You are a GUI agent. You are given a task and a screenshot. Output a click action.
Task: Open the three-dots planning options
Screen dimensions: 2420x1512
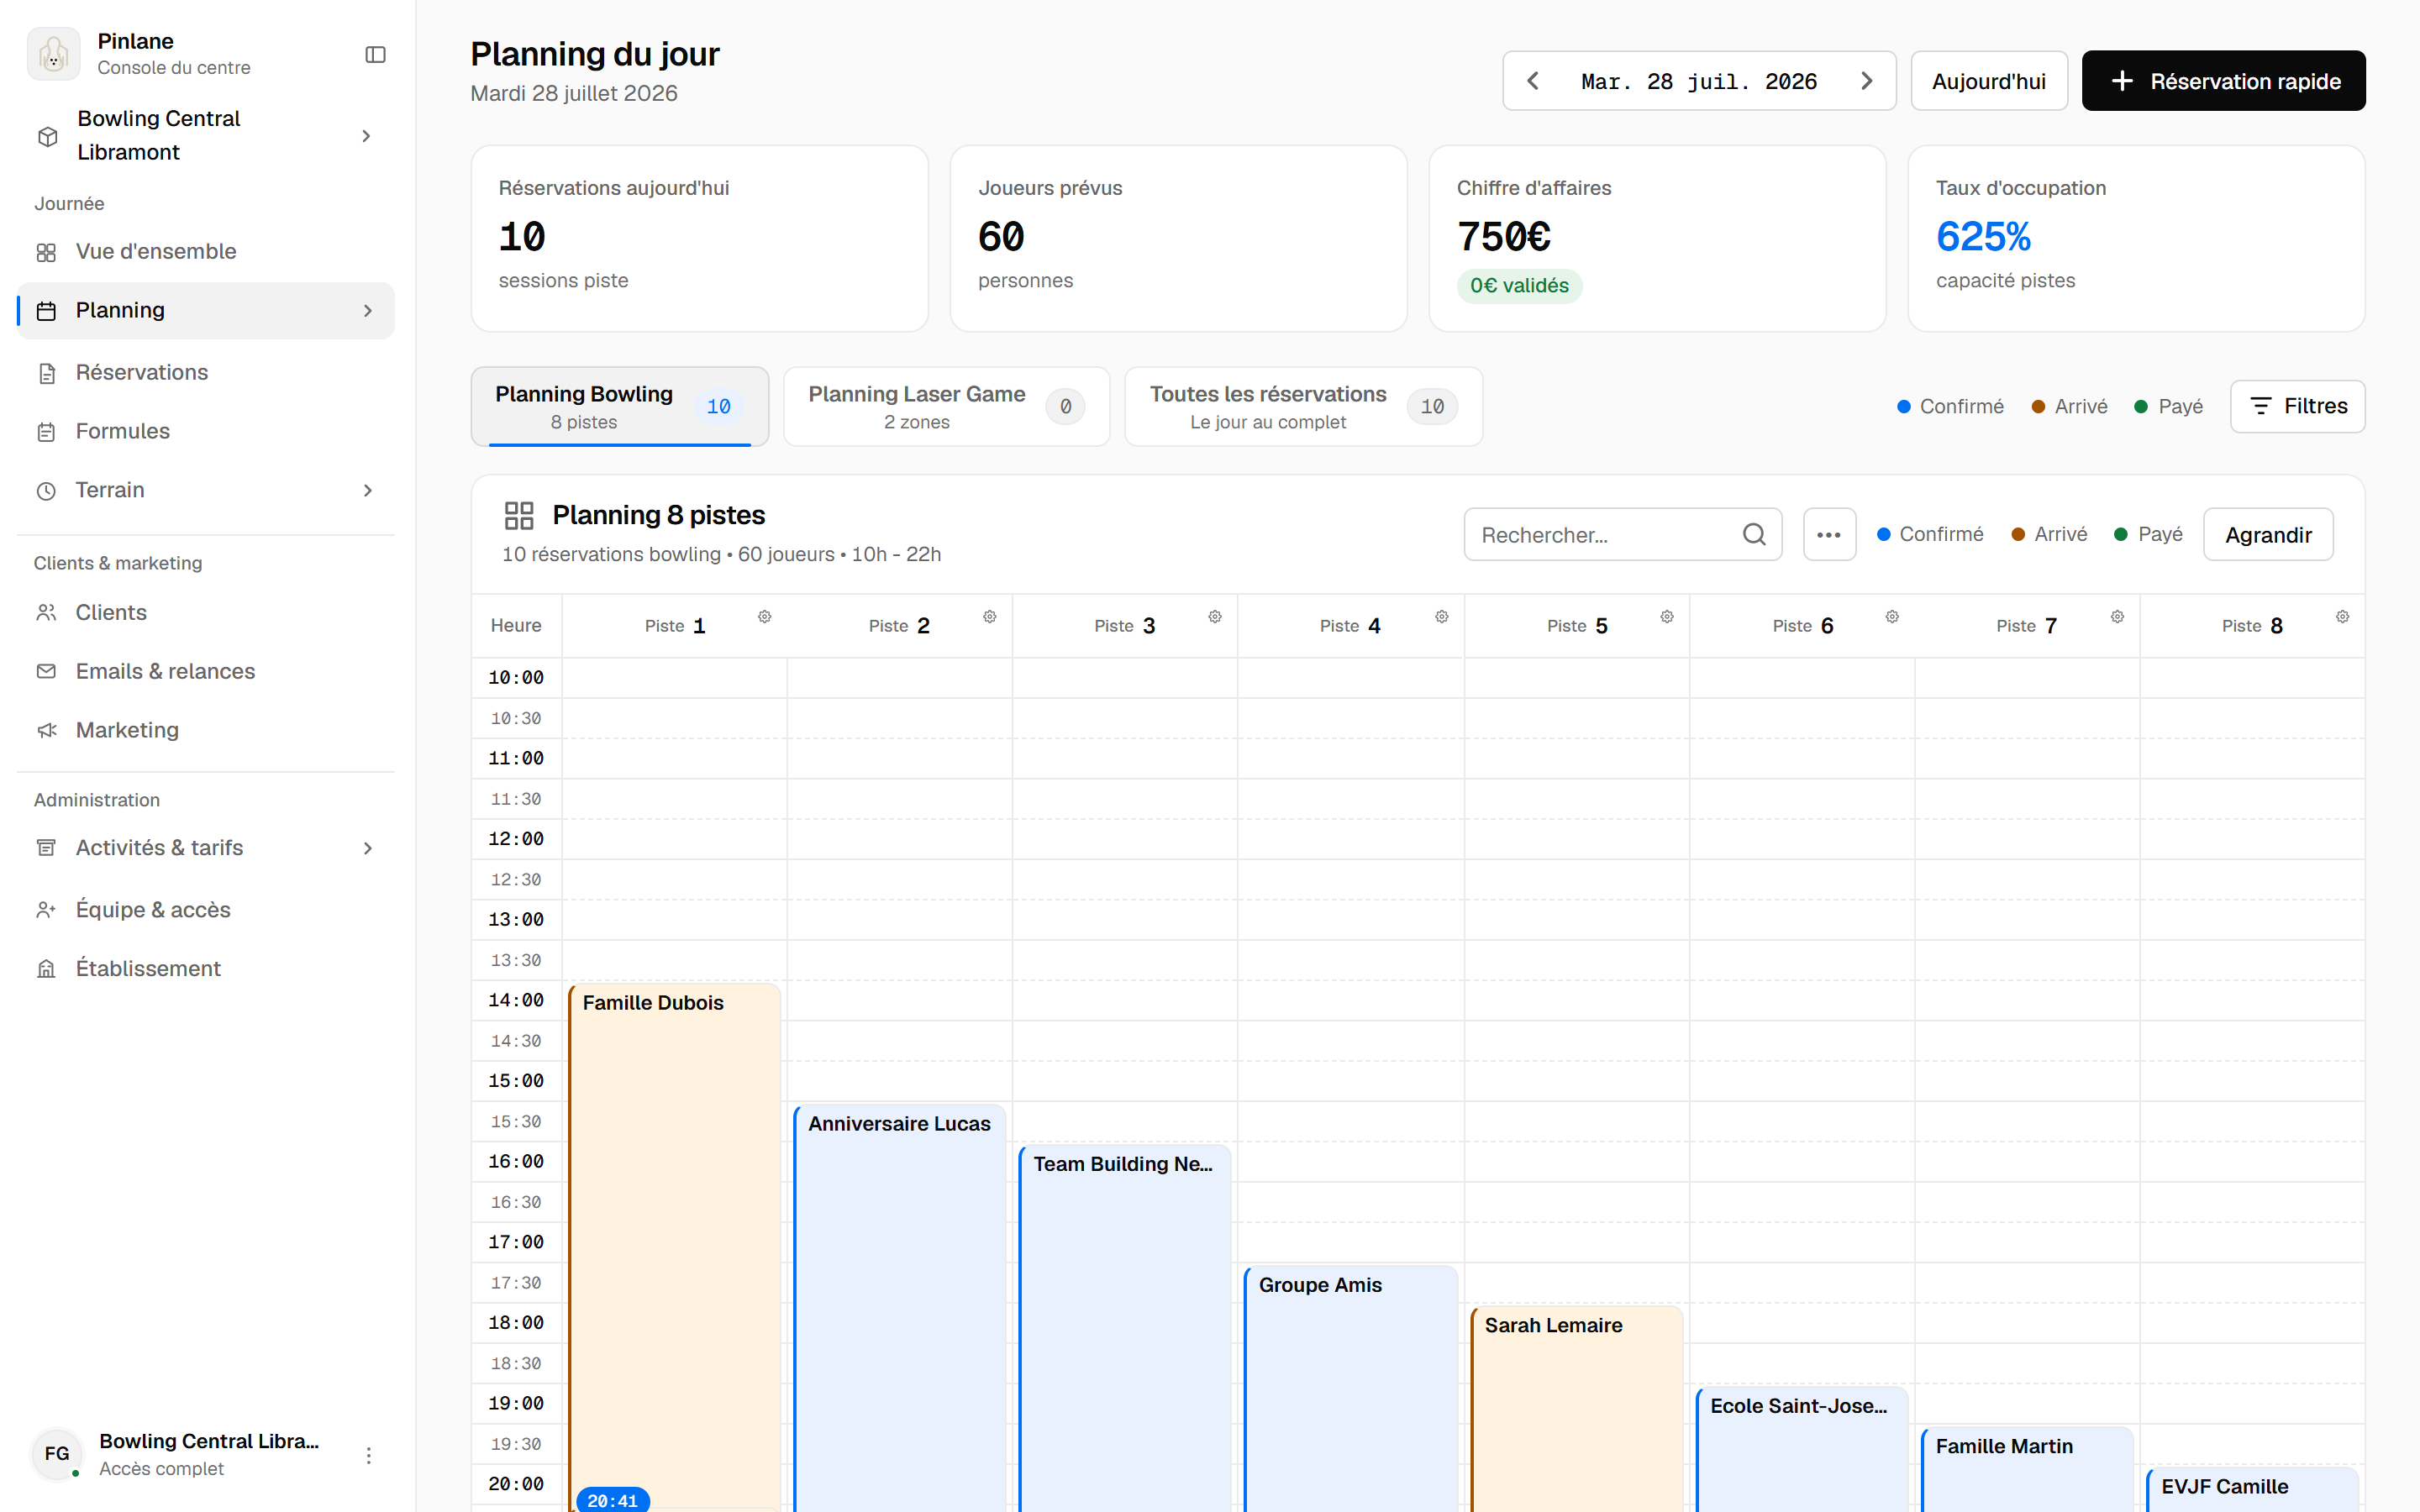coord(1829,534)
